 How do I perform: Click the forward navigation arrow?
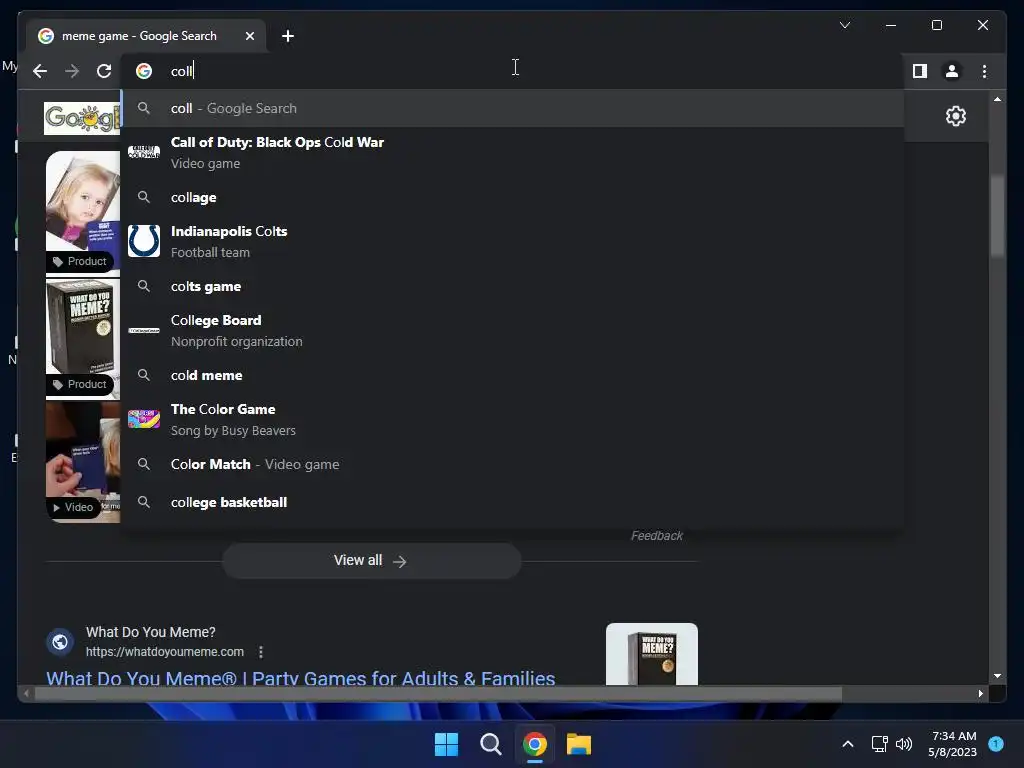tap(72, 71)
